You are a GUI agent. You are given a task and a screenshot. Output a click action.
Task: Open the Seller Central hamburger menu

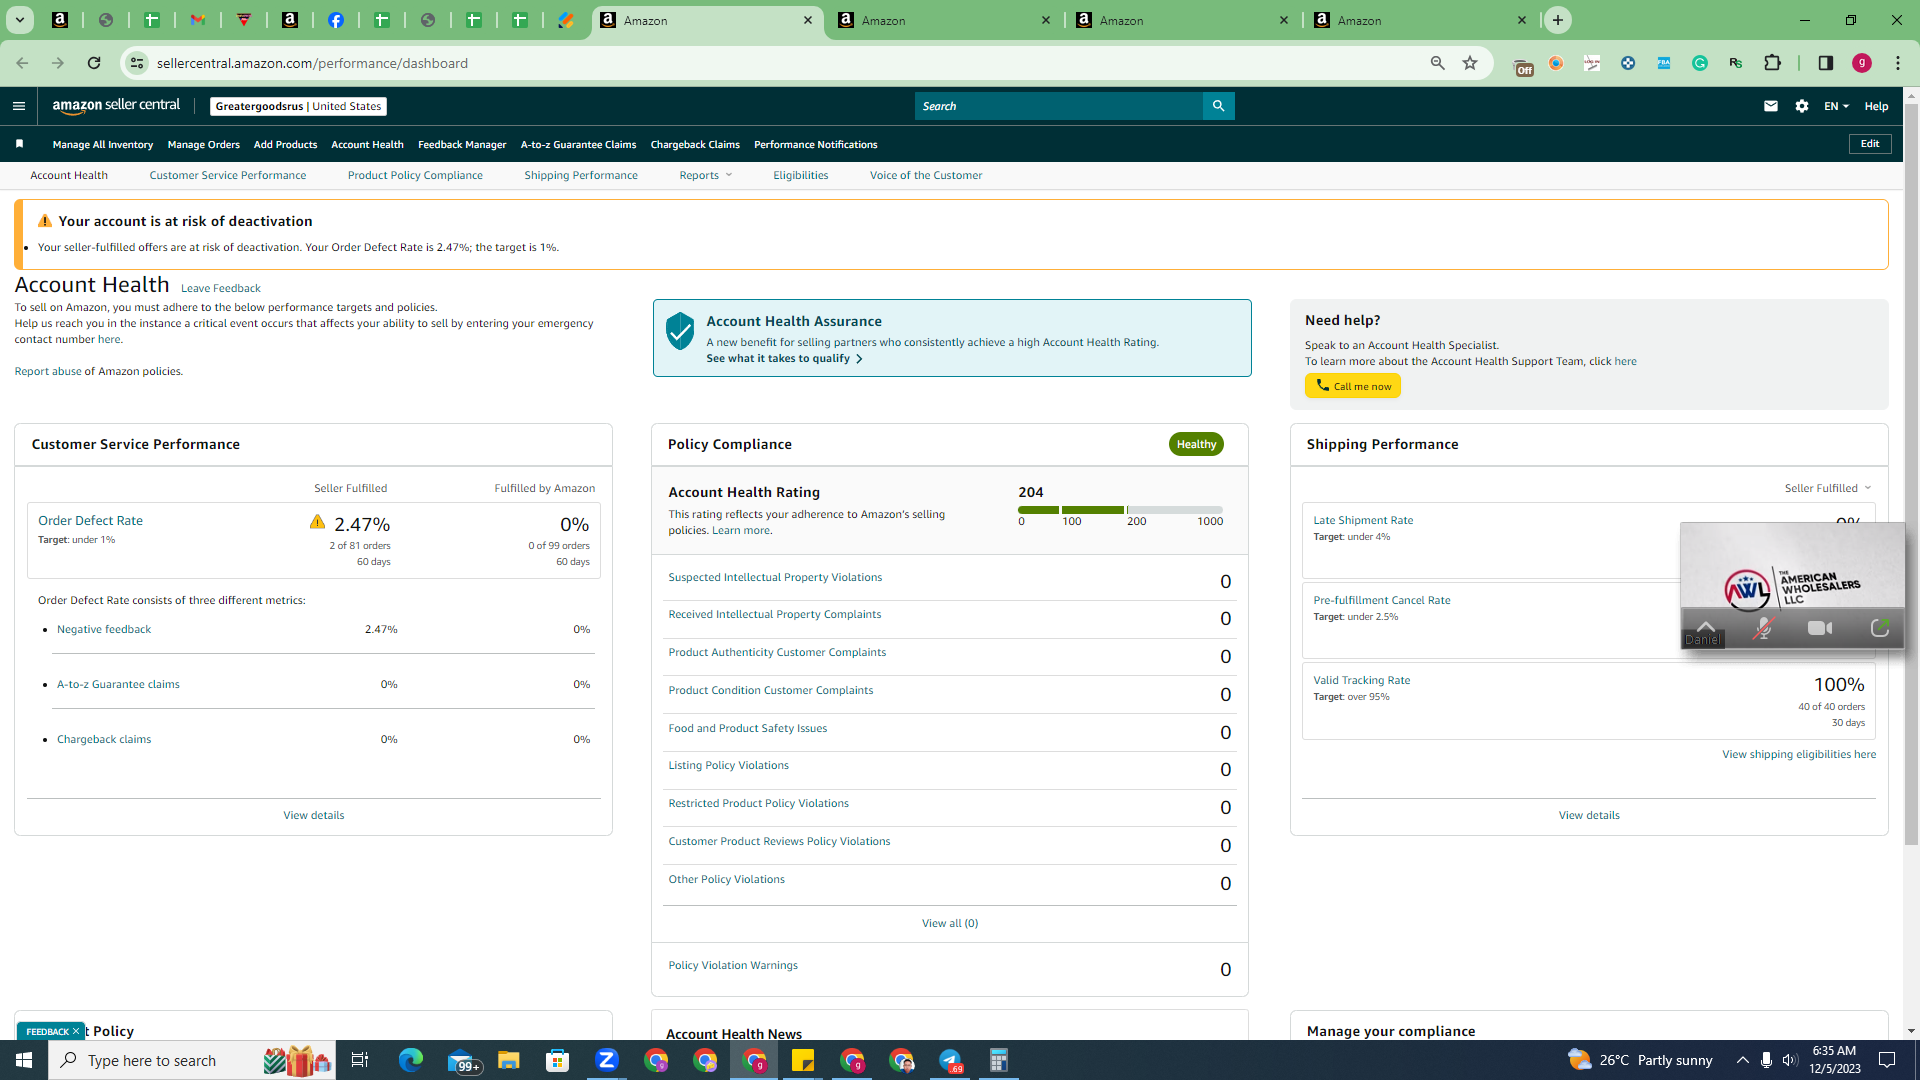[18, 106]
